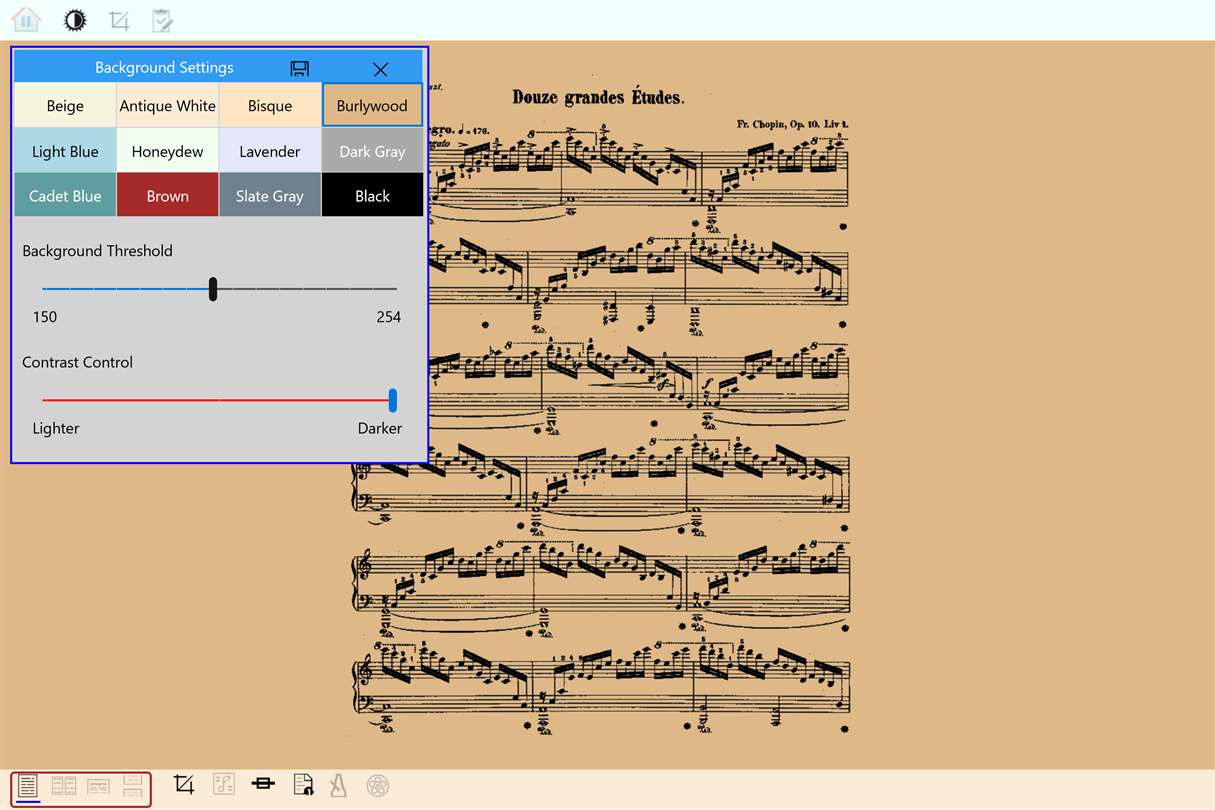
Task: Pick the Black background color
Action: point(372,196)
